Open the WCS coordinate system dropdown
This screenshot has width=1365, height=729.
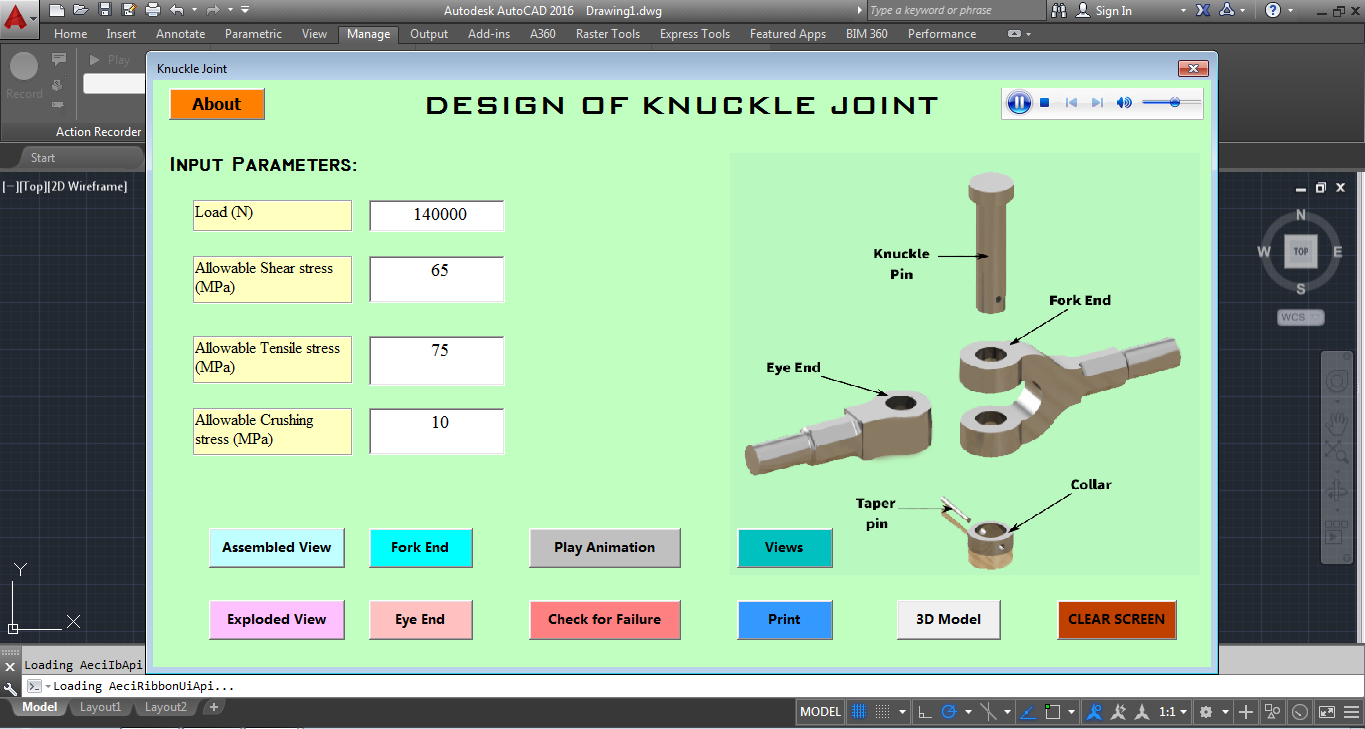1301,317
